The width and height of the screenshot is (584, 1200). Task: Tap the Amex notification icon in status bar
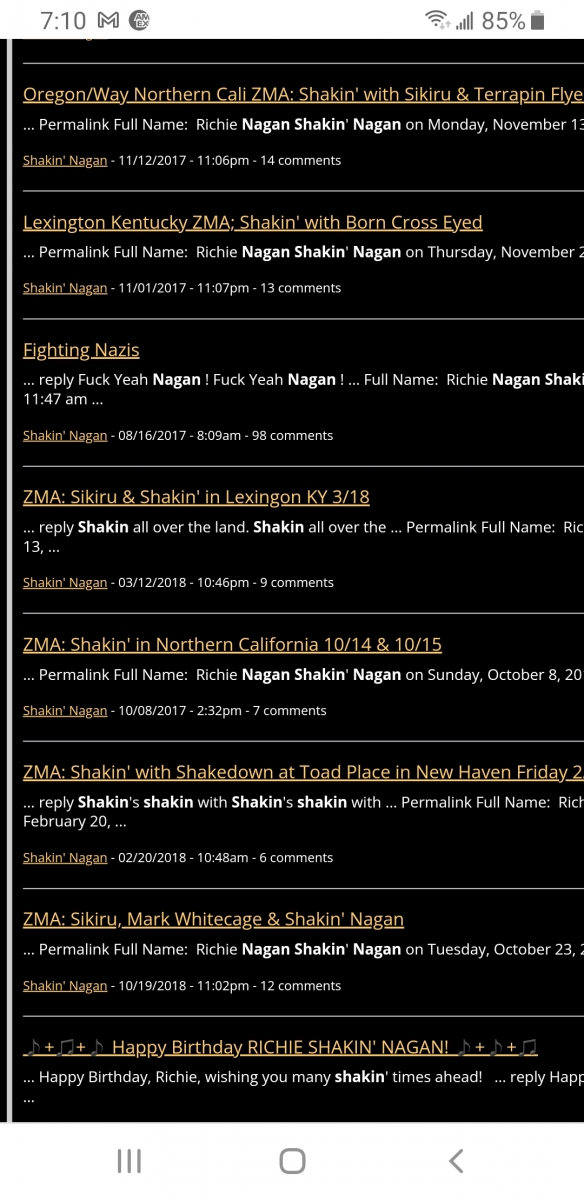[x=140, y=20]
